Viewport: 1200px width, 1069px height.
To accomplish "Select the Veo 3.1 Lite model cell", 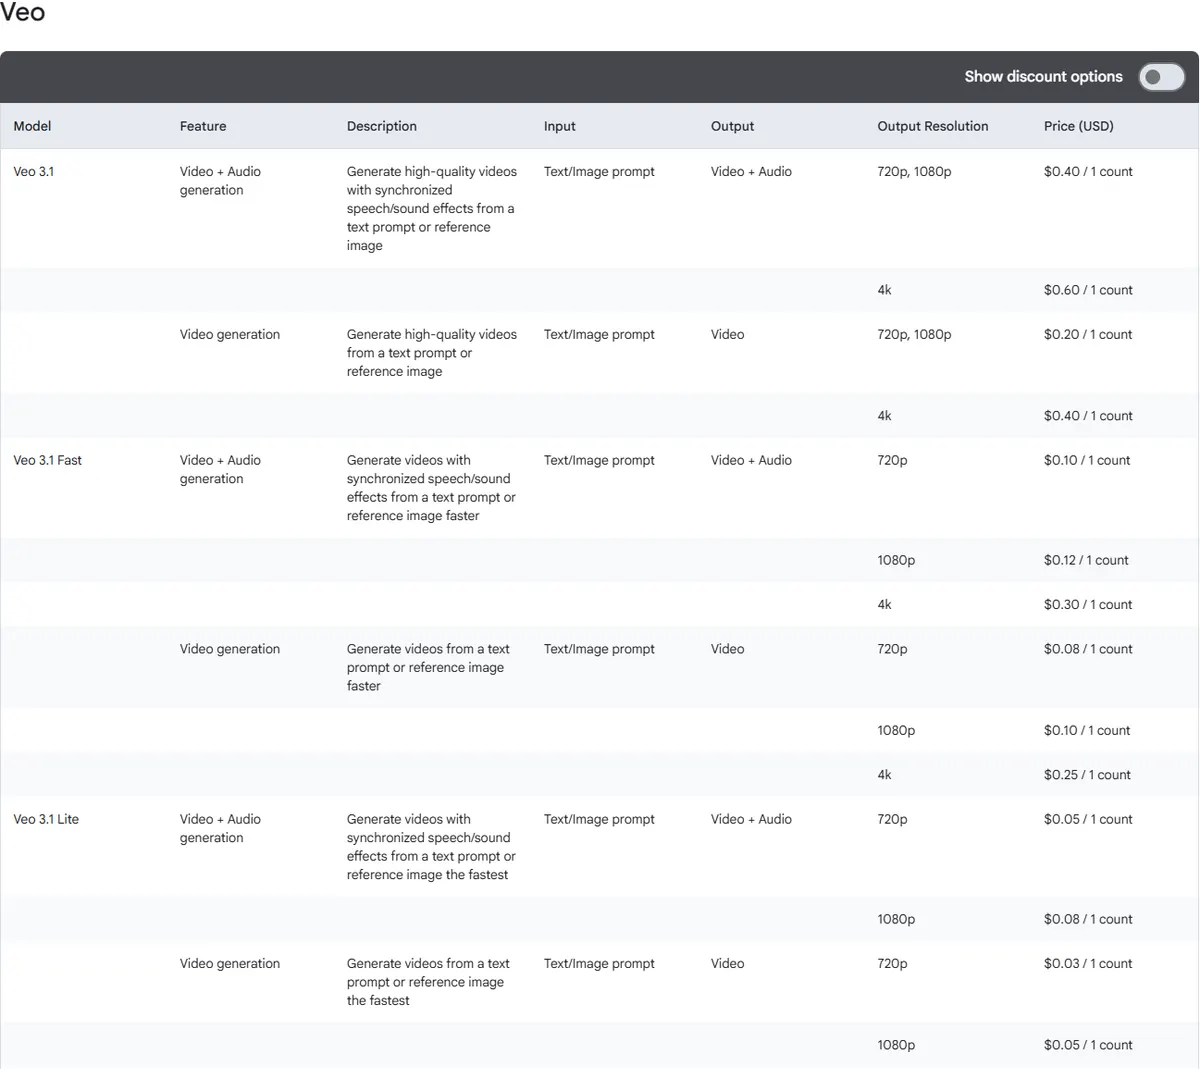I will 46,820.
